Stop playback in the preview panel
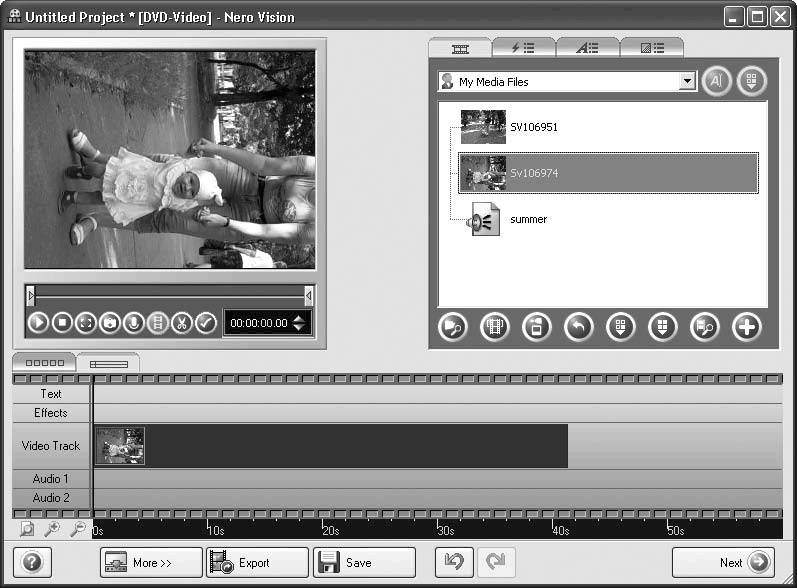 tap(62, 323)
